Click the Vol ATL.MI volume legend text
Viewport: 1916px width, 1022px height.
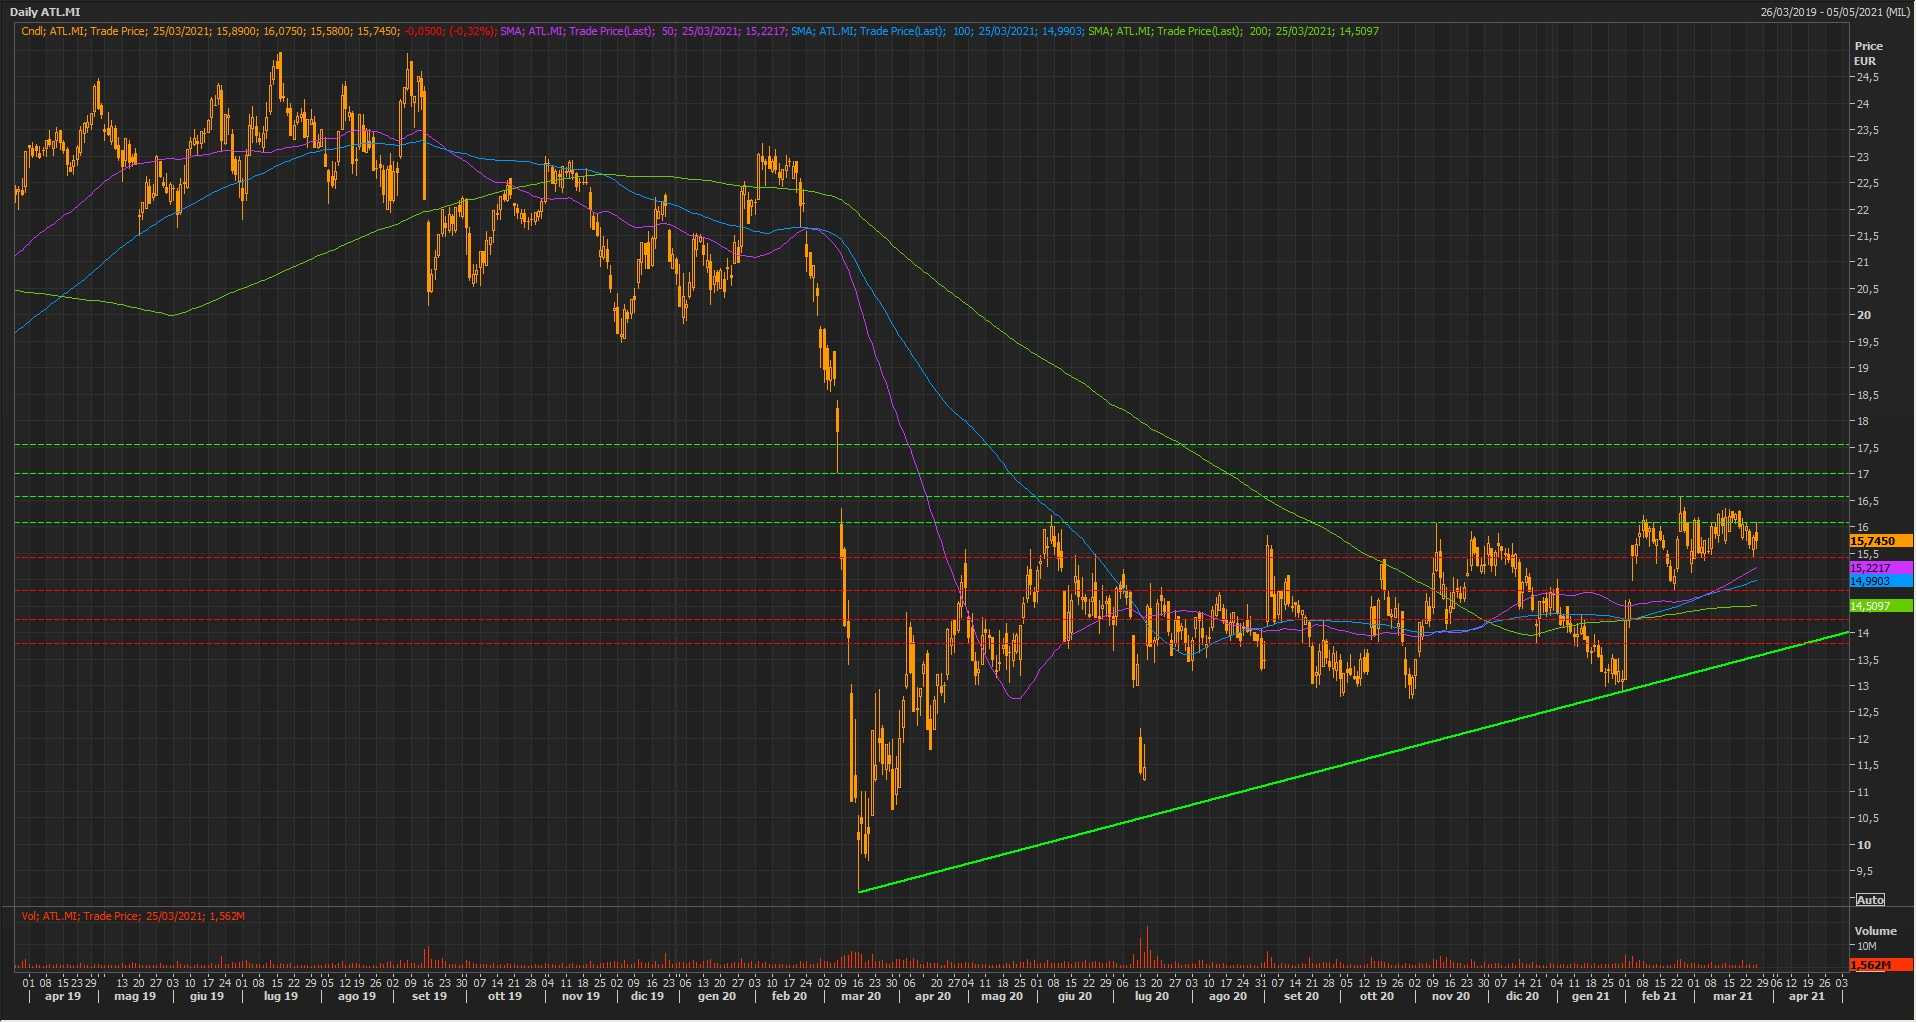point(133,916)
